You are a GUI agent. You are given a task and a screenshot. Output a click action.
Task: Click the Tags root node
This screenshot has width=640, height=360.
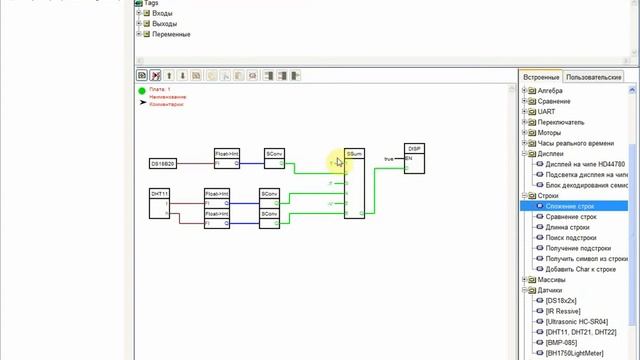point(151,3)
